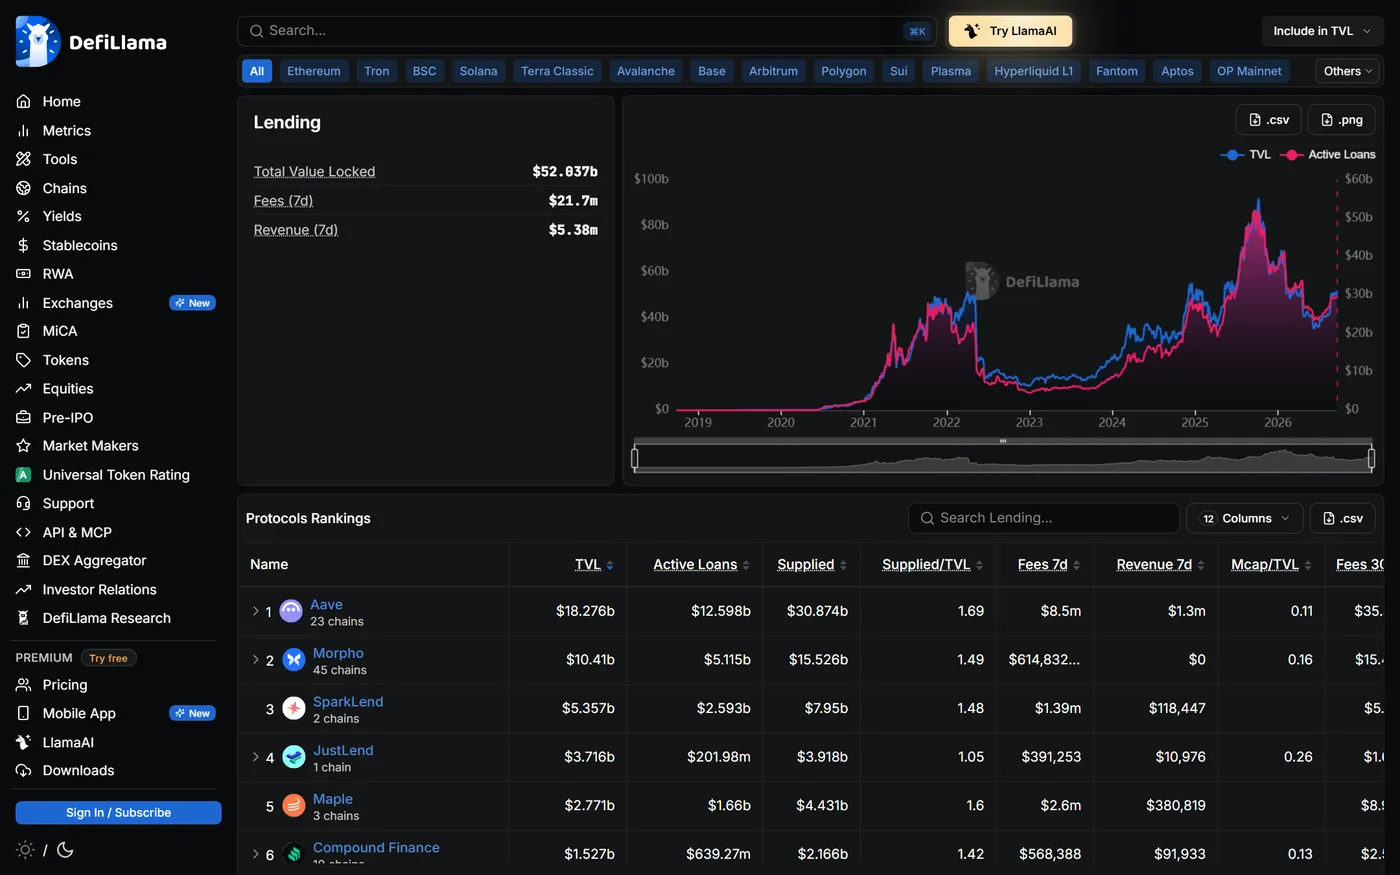Click the chart range slider left handle
The image size is (1400, 875).
[x=635, y=459]
